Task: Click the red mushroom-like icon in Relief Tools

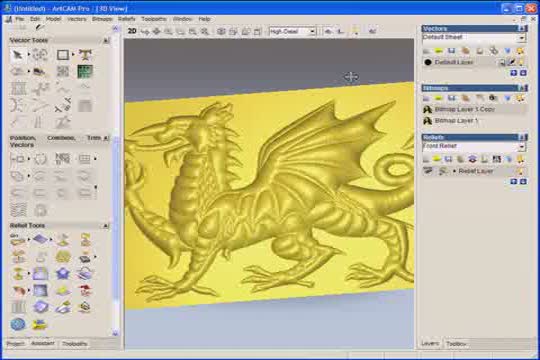Action: (85, 290)
